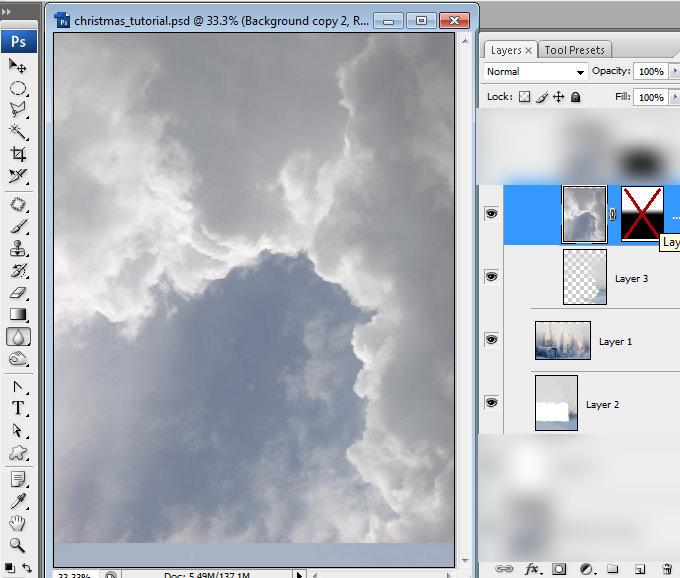Open the status bar info arrow menu

click(299, 575)
